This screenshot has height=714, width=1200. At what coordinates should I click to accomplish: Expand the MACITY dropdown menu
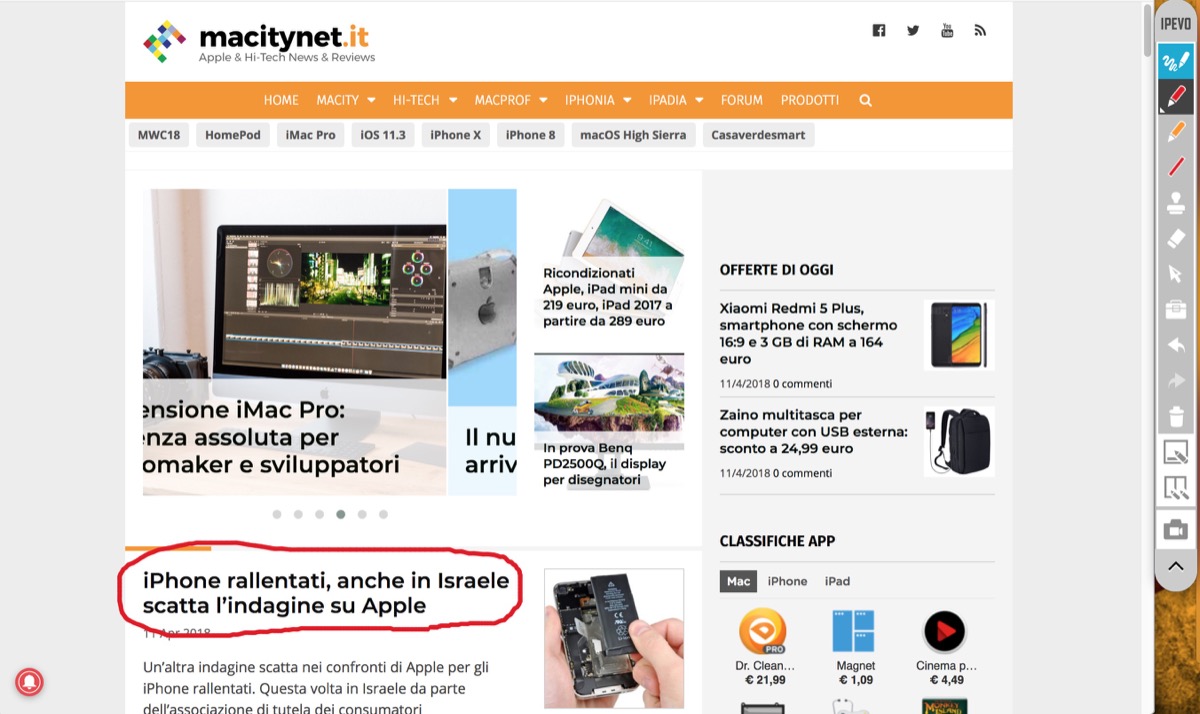point(346,100)
